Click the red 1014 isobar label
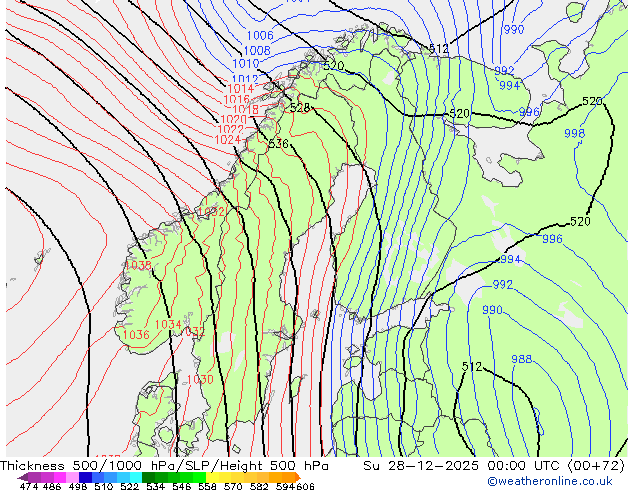The width and height of the screenshot is (634, 490). 241,89
